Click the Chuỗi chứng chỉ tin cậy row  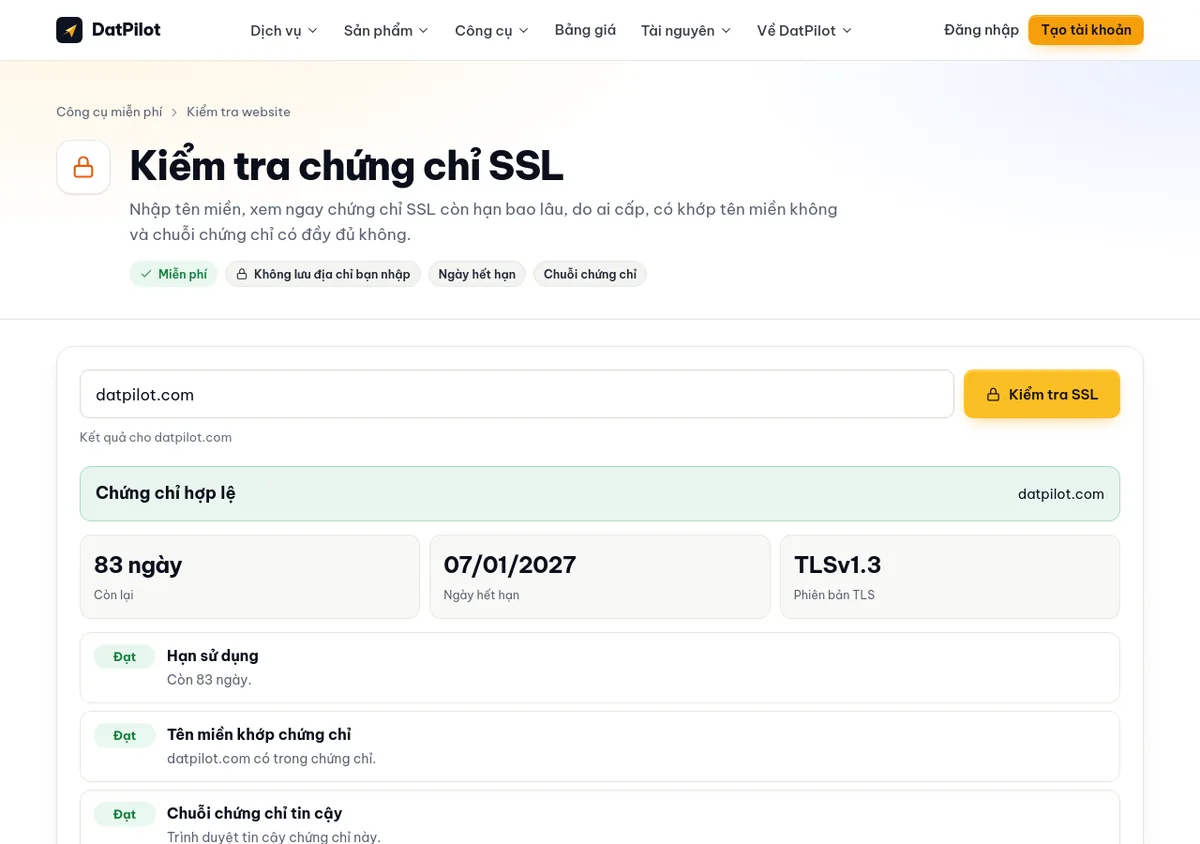(x=600, y=818)
